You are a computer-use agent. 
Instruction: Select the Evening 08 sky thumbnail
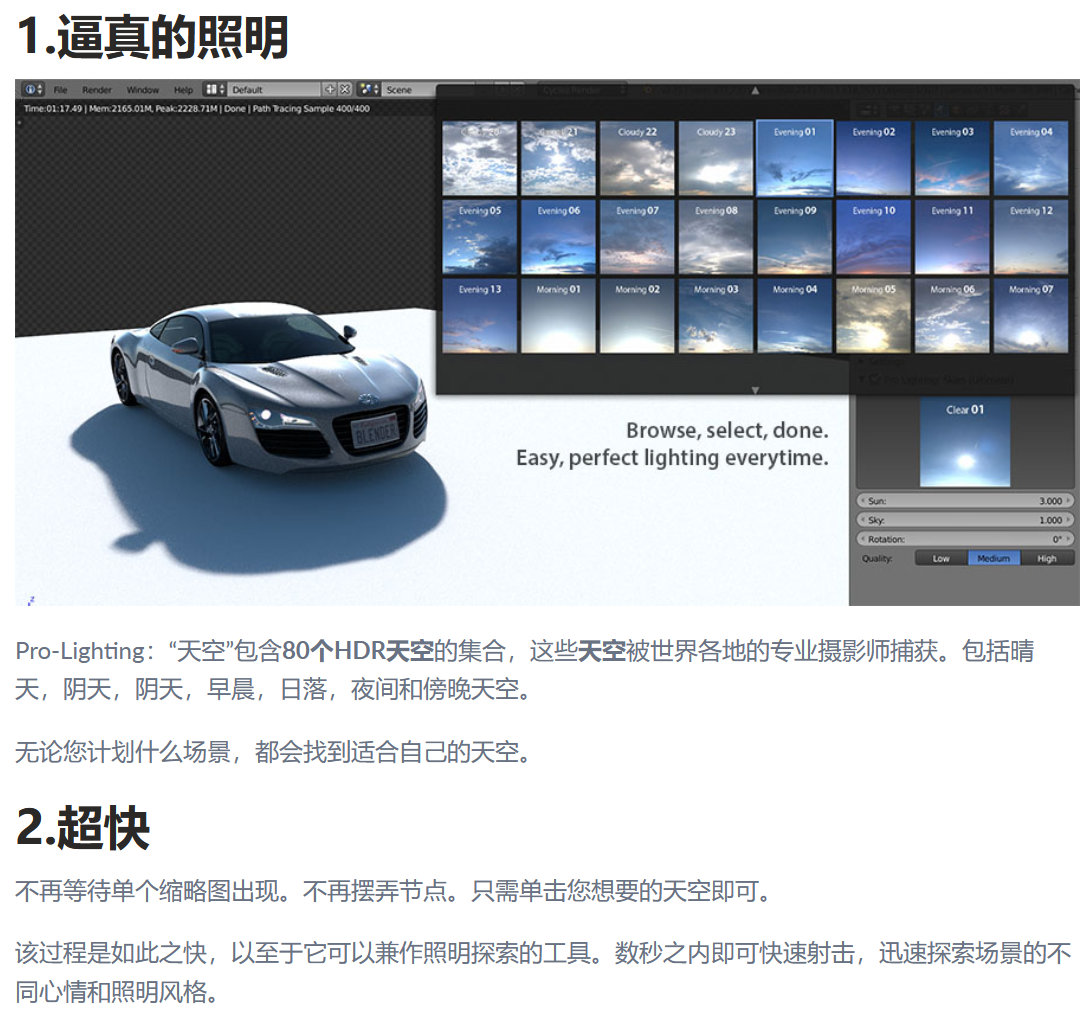pos(715,237)
